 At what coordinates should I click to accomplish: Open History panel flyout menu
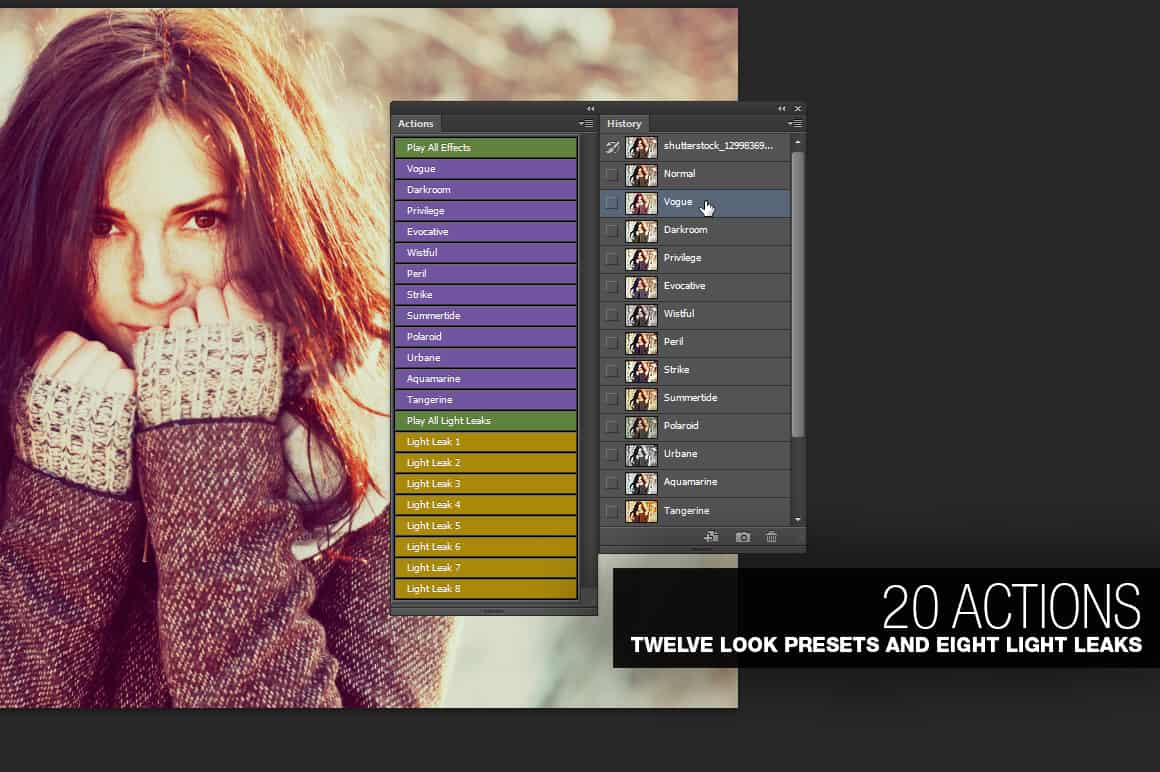[x=795, y=123]
